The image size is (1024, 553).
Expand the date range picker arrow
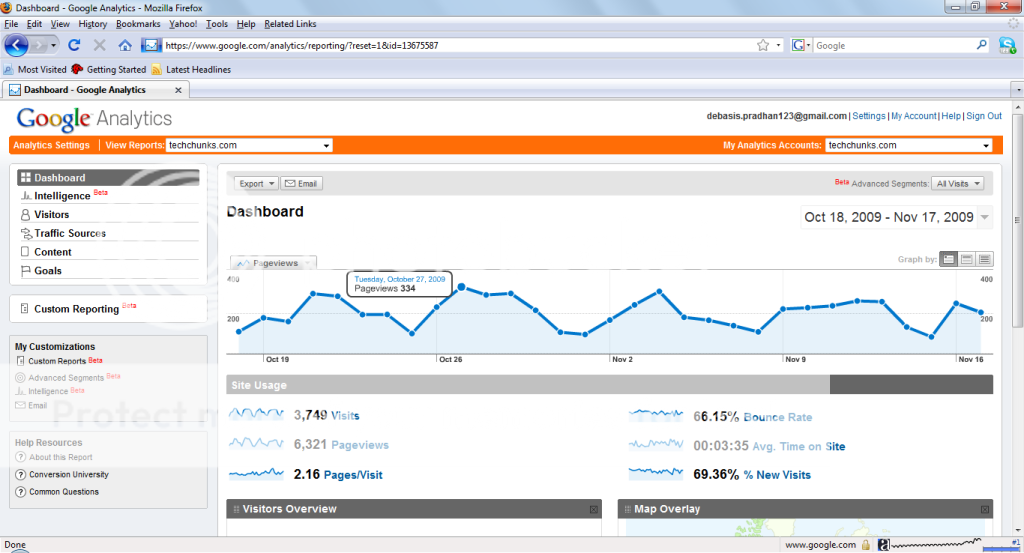[x=985, y=217]
